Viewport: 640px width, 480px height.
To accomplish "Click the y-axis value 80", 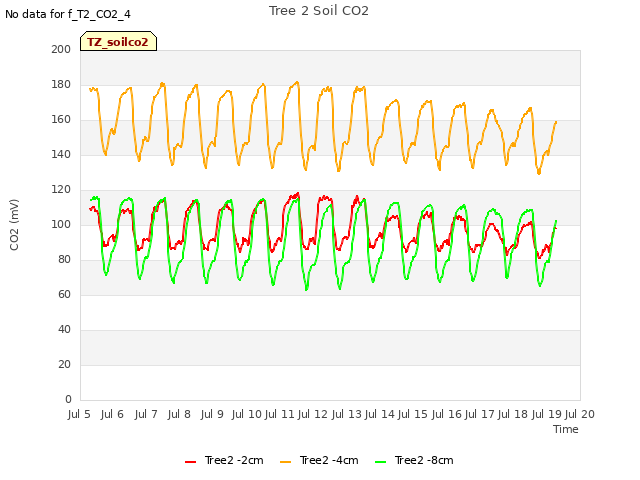I will (x=64, y=260).
